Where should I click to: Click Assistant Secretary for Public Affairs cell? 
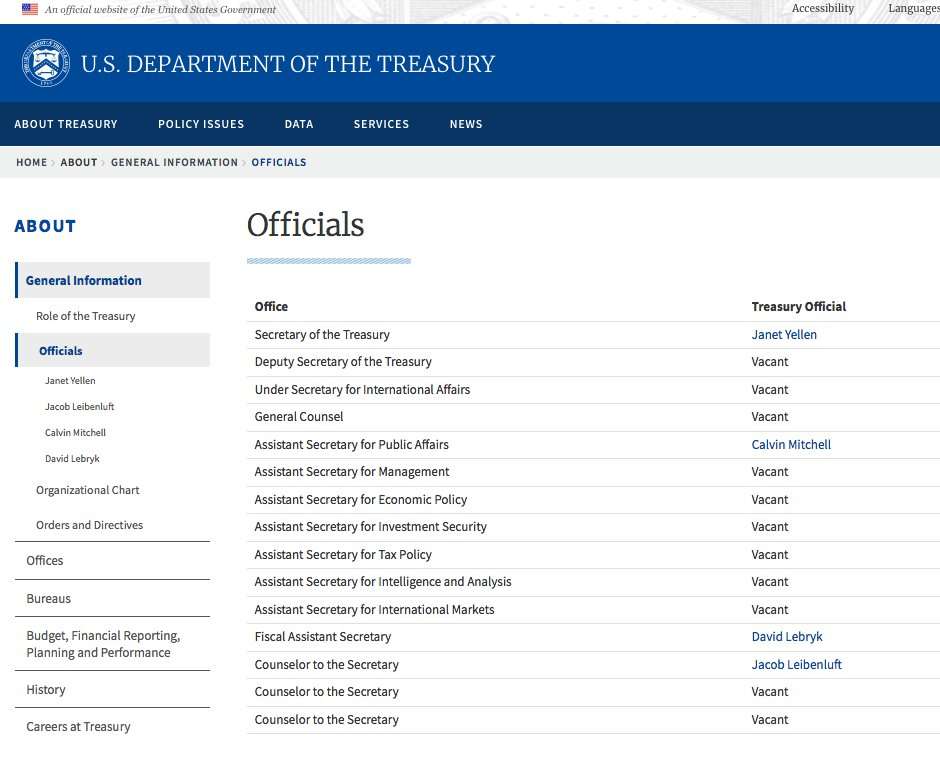click(x=351, y=444)
